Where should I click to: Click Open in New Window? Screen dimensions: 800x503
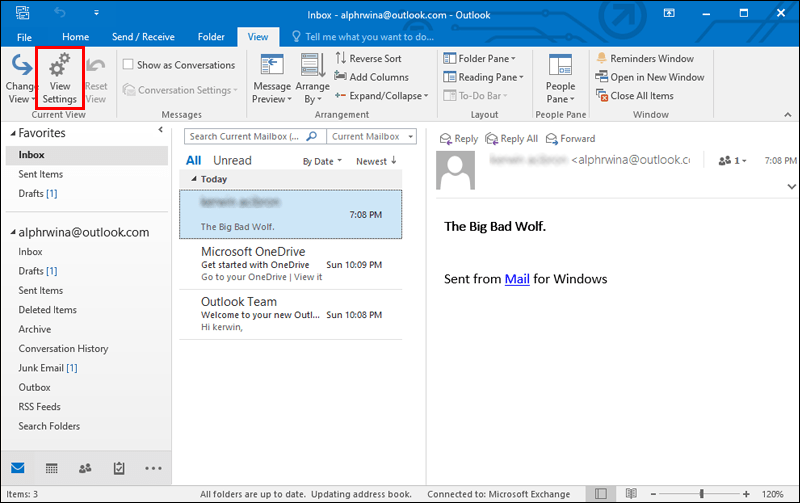click(650, 77)
